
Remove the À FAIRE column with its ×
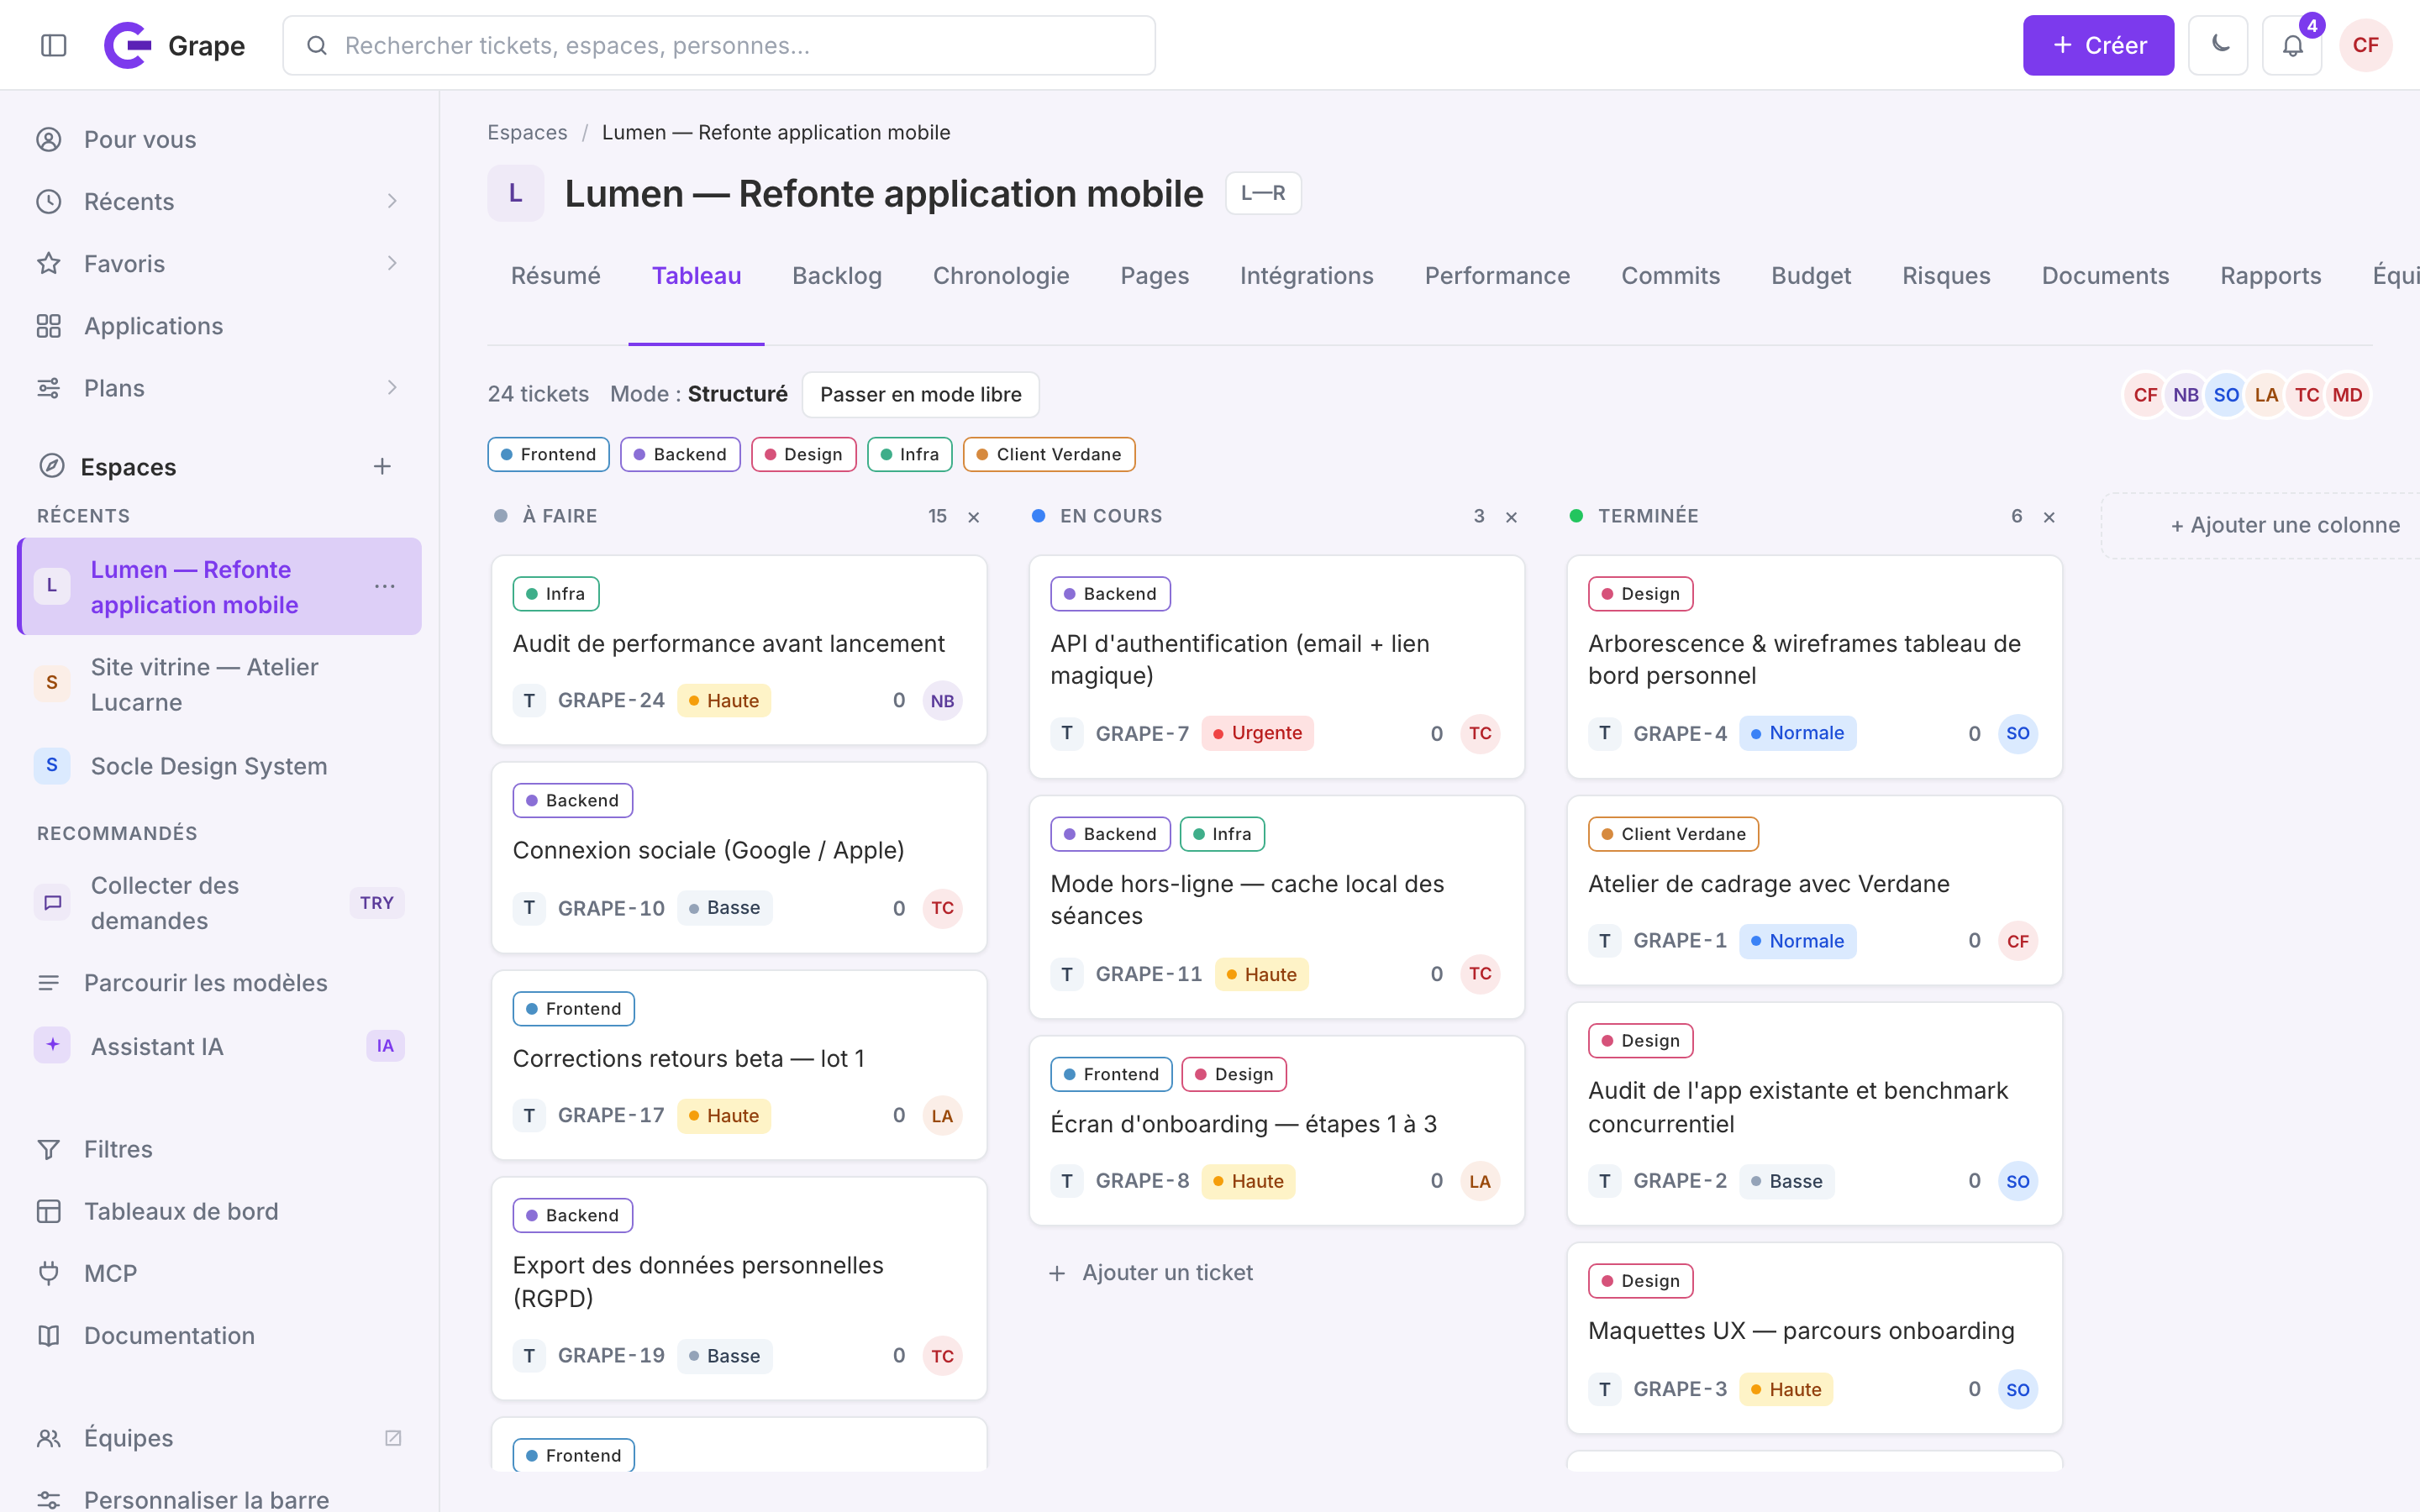(973, 517)
